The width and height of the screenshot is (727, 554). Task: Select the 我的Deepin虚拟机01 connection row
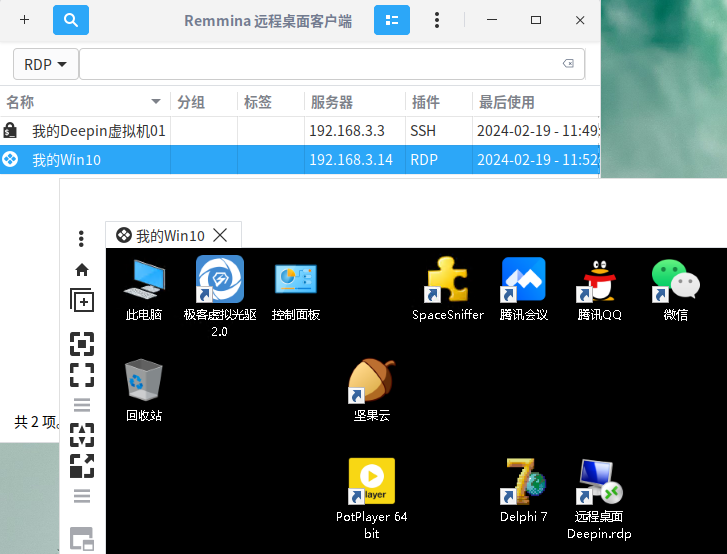(x=300, y=131)
